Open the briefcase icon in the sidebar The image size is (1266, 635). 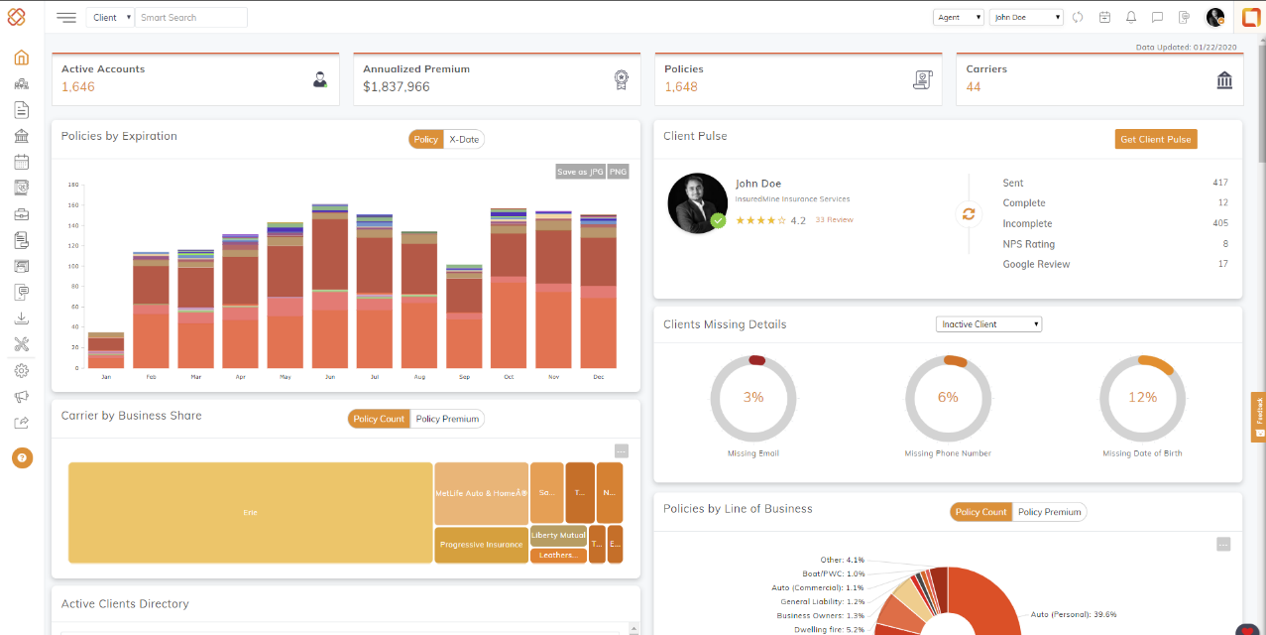pyautogui.click(x=21, y=214)
